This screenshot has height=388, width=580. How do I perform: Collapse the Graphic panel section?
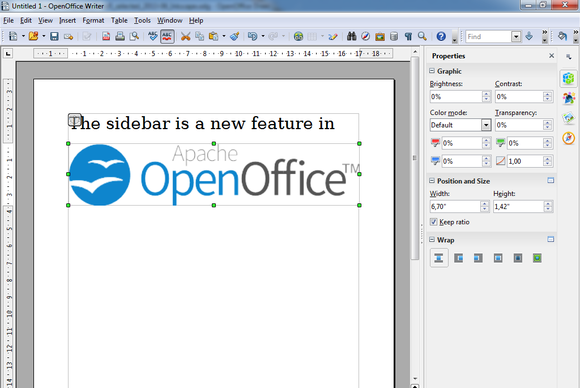pyautogui.click(x=432, y=71)
